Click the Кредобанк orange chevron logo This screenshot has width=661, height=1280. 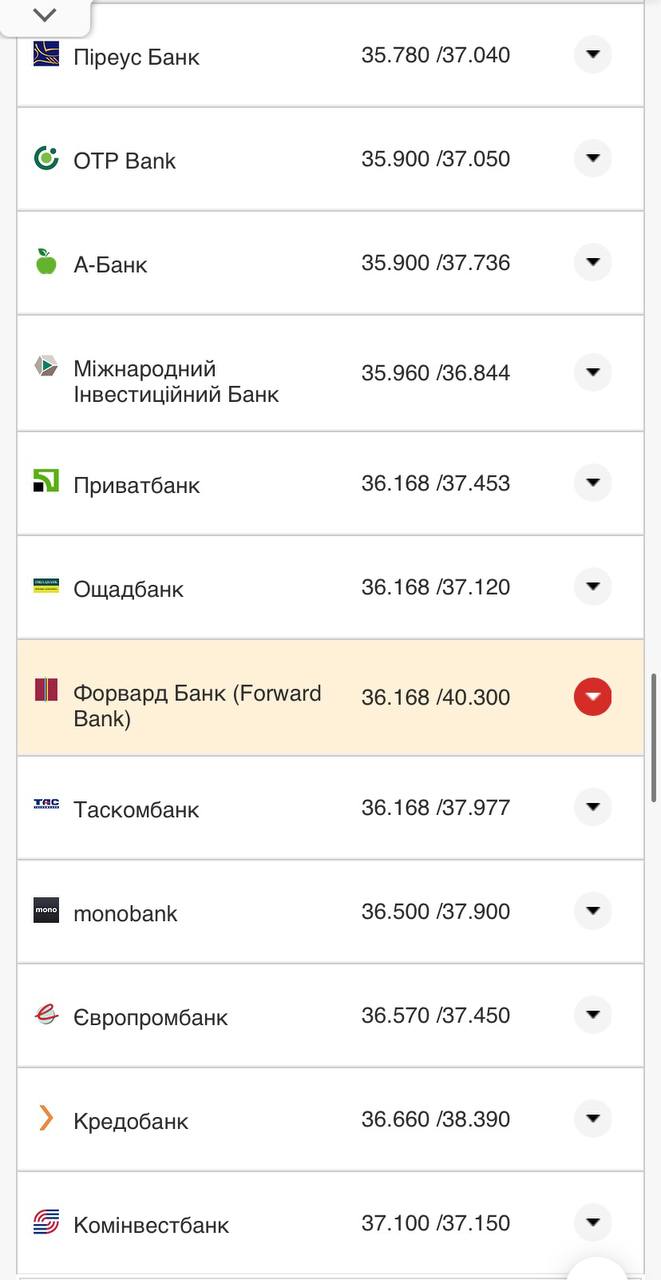[x=46, y=1118]
